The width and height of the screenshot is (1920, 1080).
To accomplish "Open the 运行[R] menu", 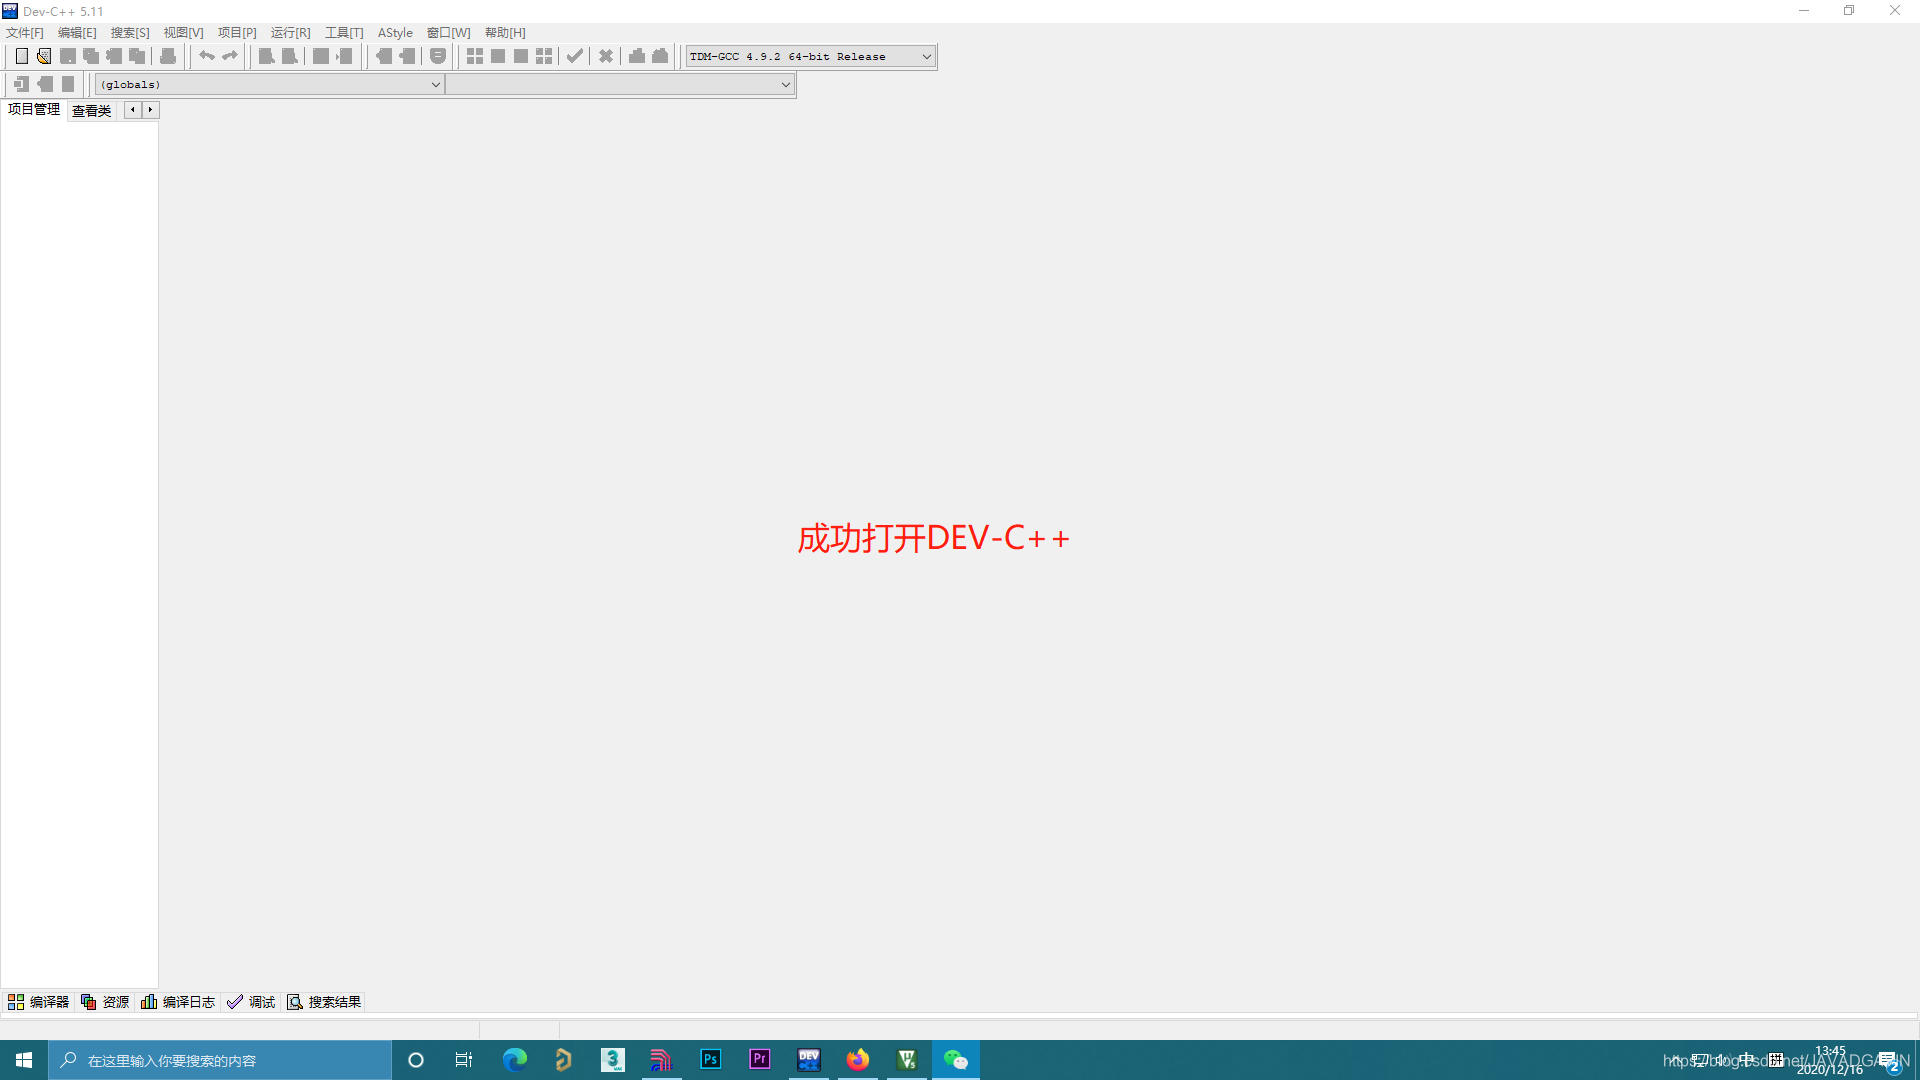I will coord(289,32).
